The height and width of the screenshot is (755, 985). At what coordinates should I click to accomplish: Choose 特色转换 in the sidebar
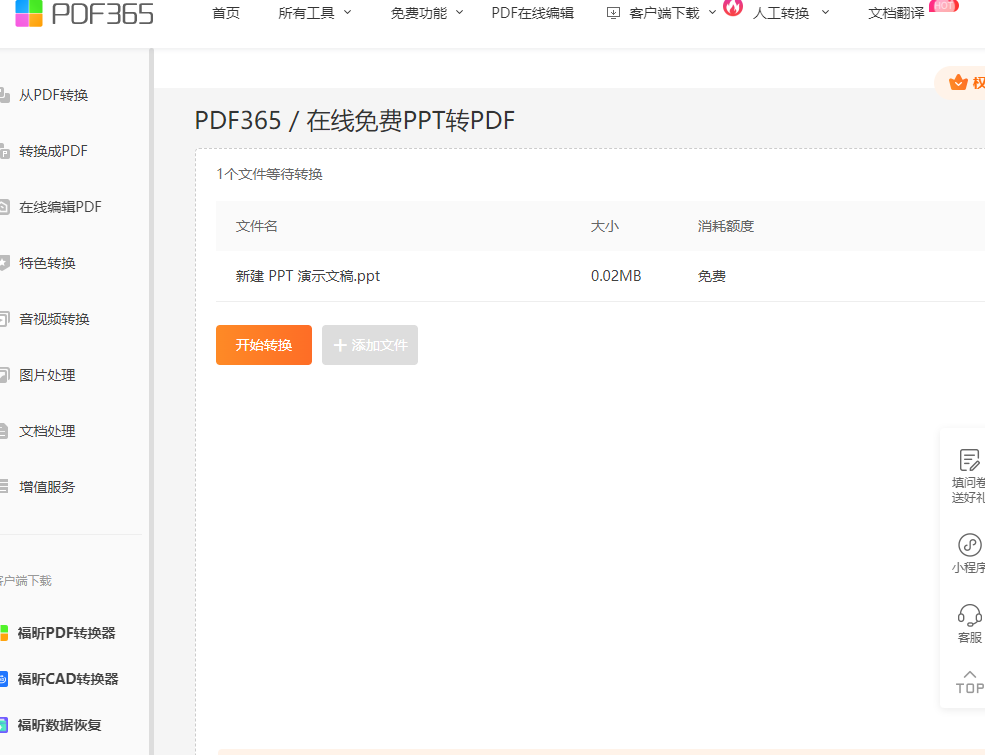[47, 263]
